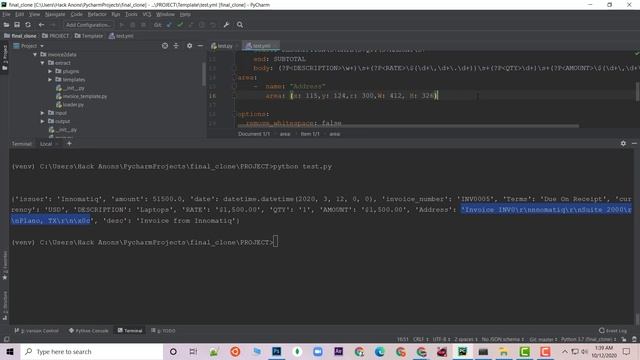640x360 pixels.
Task: Click the Git update project icon
Action: coord(169,25)
